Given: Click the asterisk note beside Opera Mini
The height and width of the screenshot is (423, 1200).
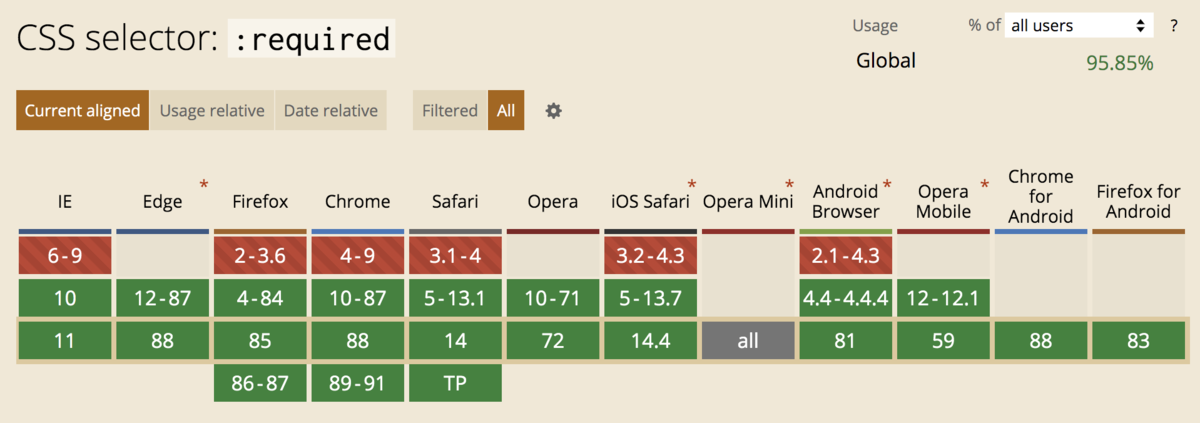Looking at the screenshot, I should click(789, 185).
